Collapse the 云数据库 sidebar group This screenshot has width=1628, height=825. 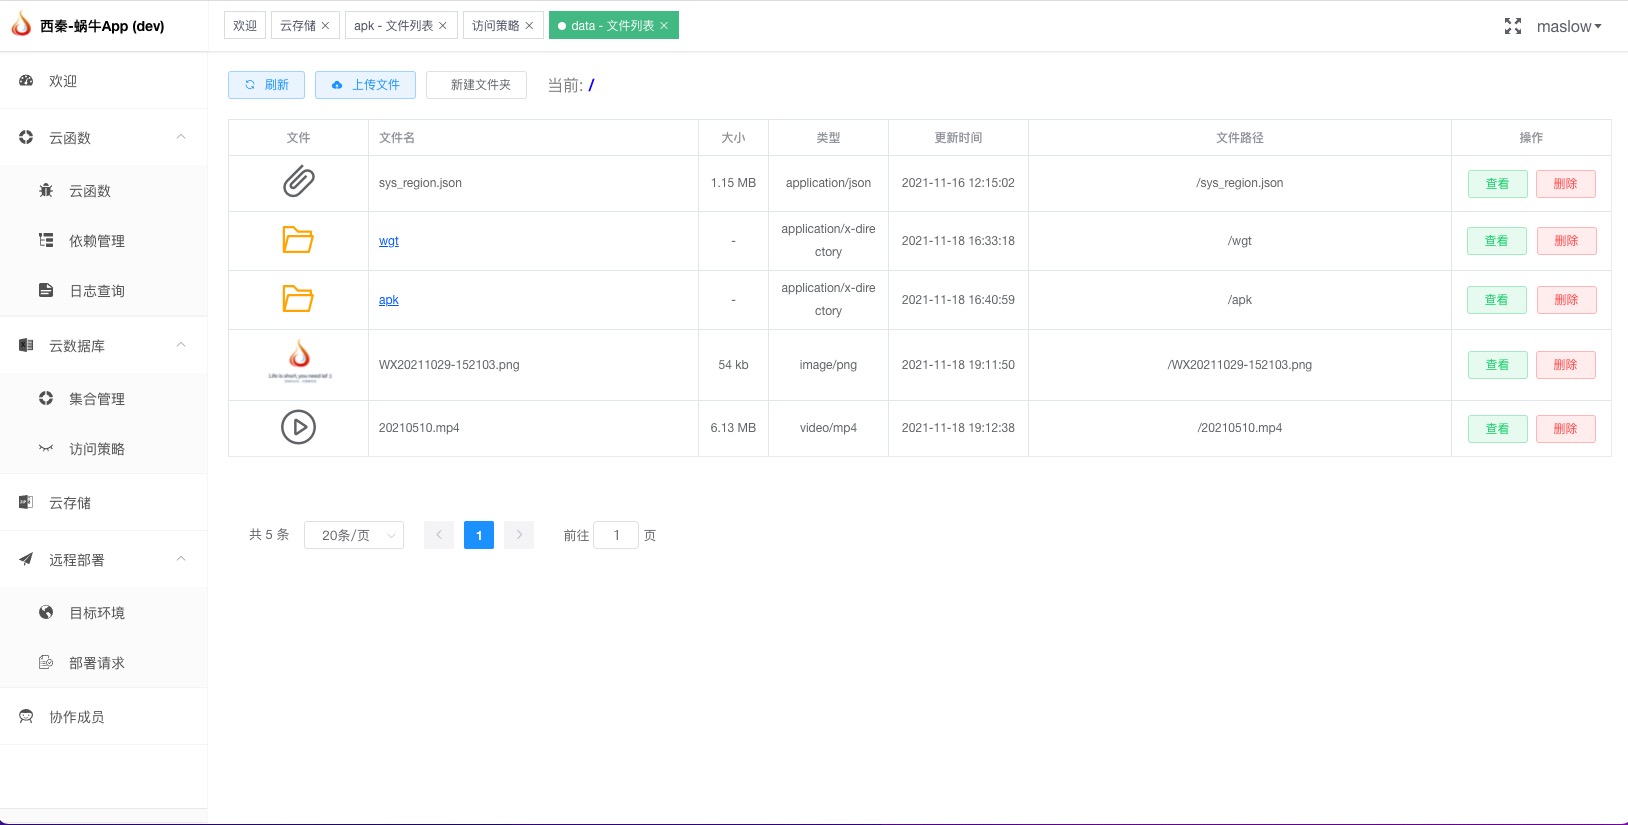tap(181, 345)
